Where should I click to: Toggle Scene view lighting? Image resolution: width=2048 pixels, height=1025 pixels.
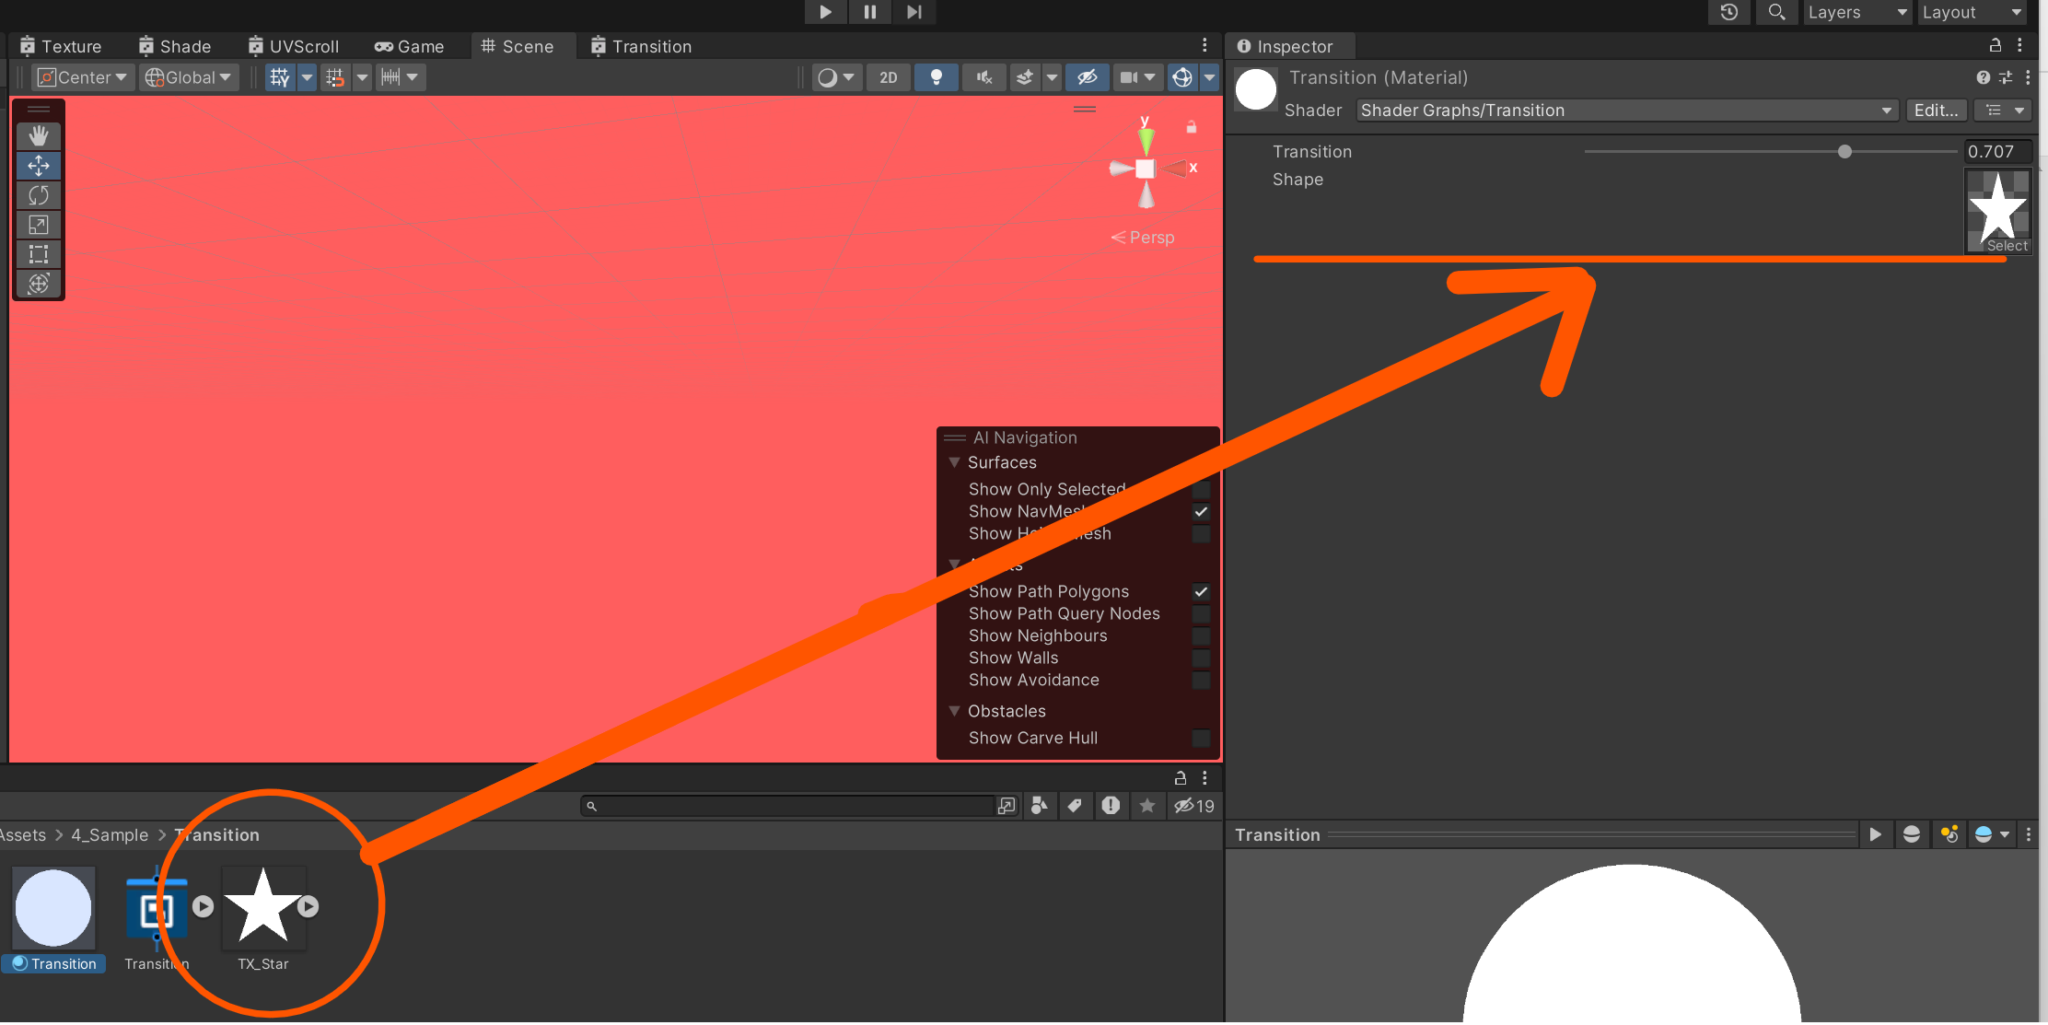tap(936, 77)
